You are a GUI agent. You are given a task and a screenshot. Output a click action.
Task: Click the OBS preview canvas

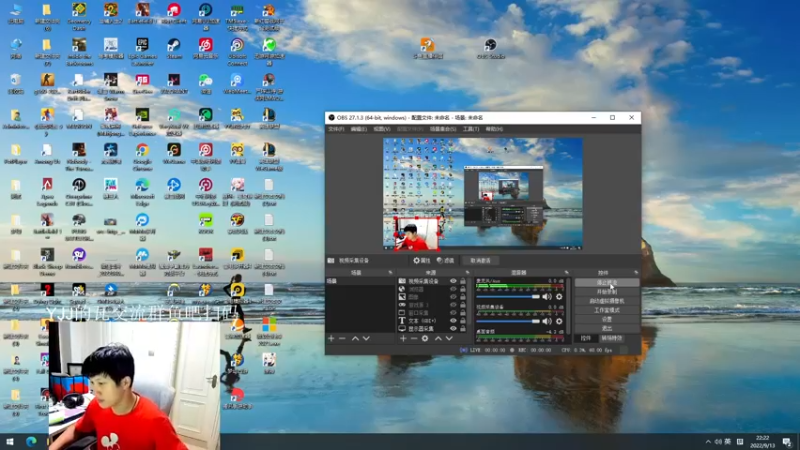(483, 194)
